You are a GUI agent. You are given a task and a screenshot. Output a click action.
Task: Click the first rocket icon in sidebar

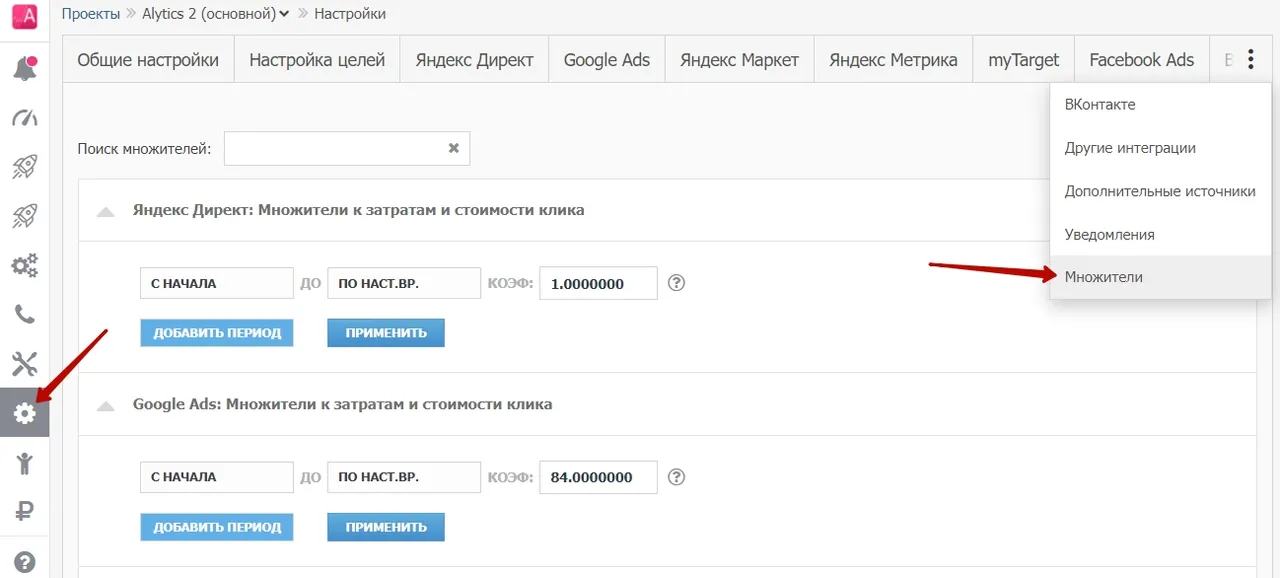[x=24, y=167]
